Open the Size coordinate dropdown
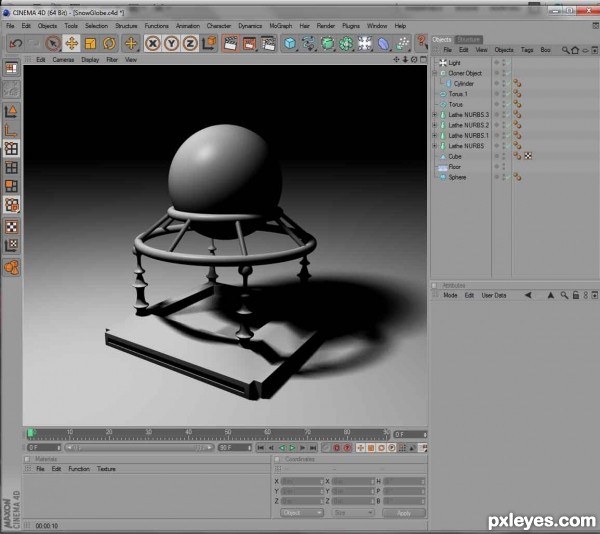This screenshot has height=534, width=600. (353, 513)
